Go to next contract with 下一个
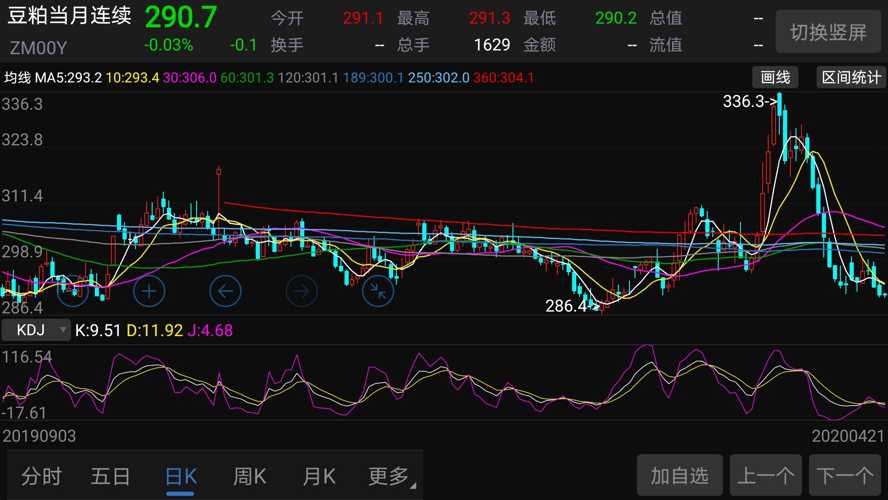This screenshot has height=500, width=888. click(845, 476)
